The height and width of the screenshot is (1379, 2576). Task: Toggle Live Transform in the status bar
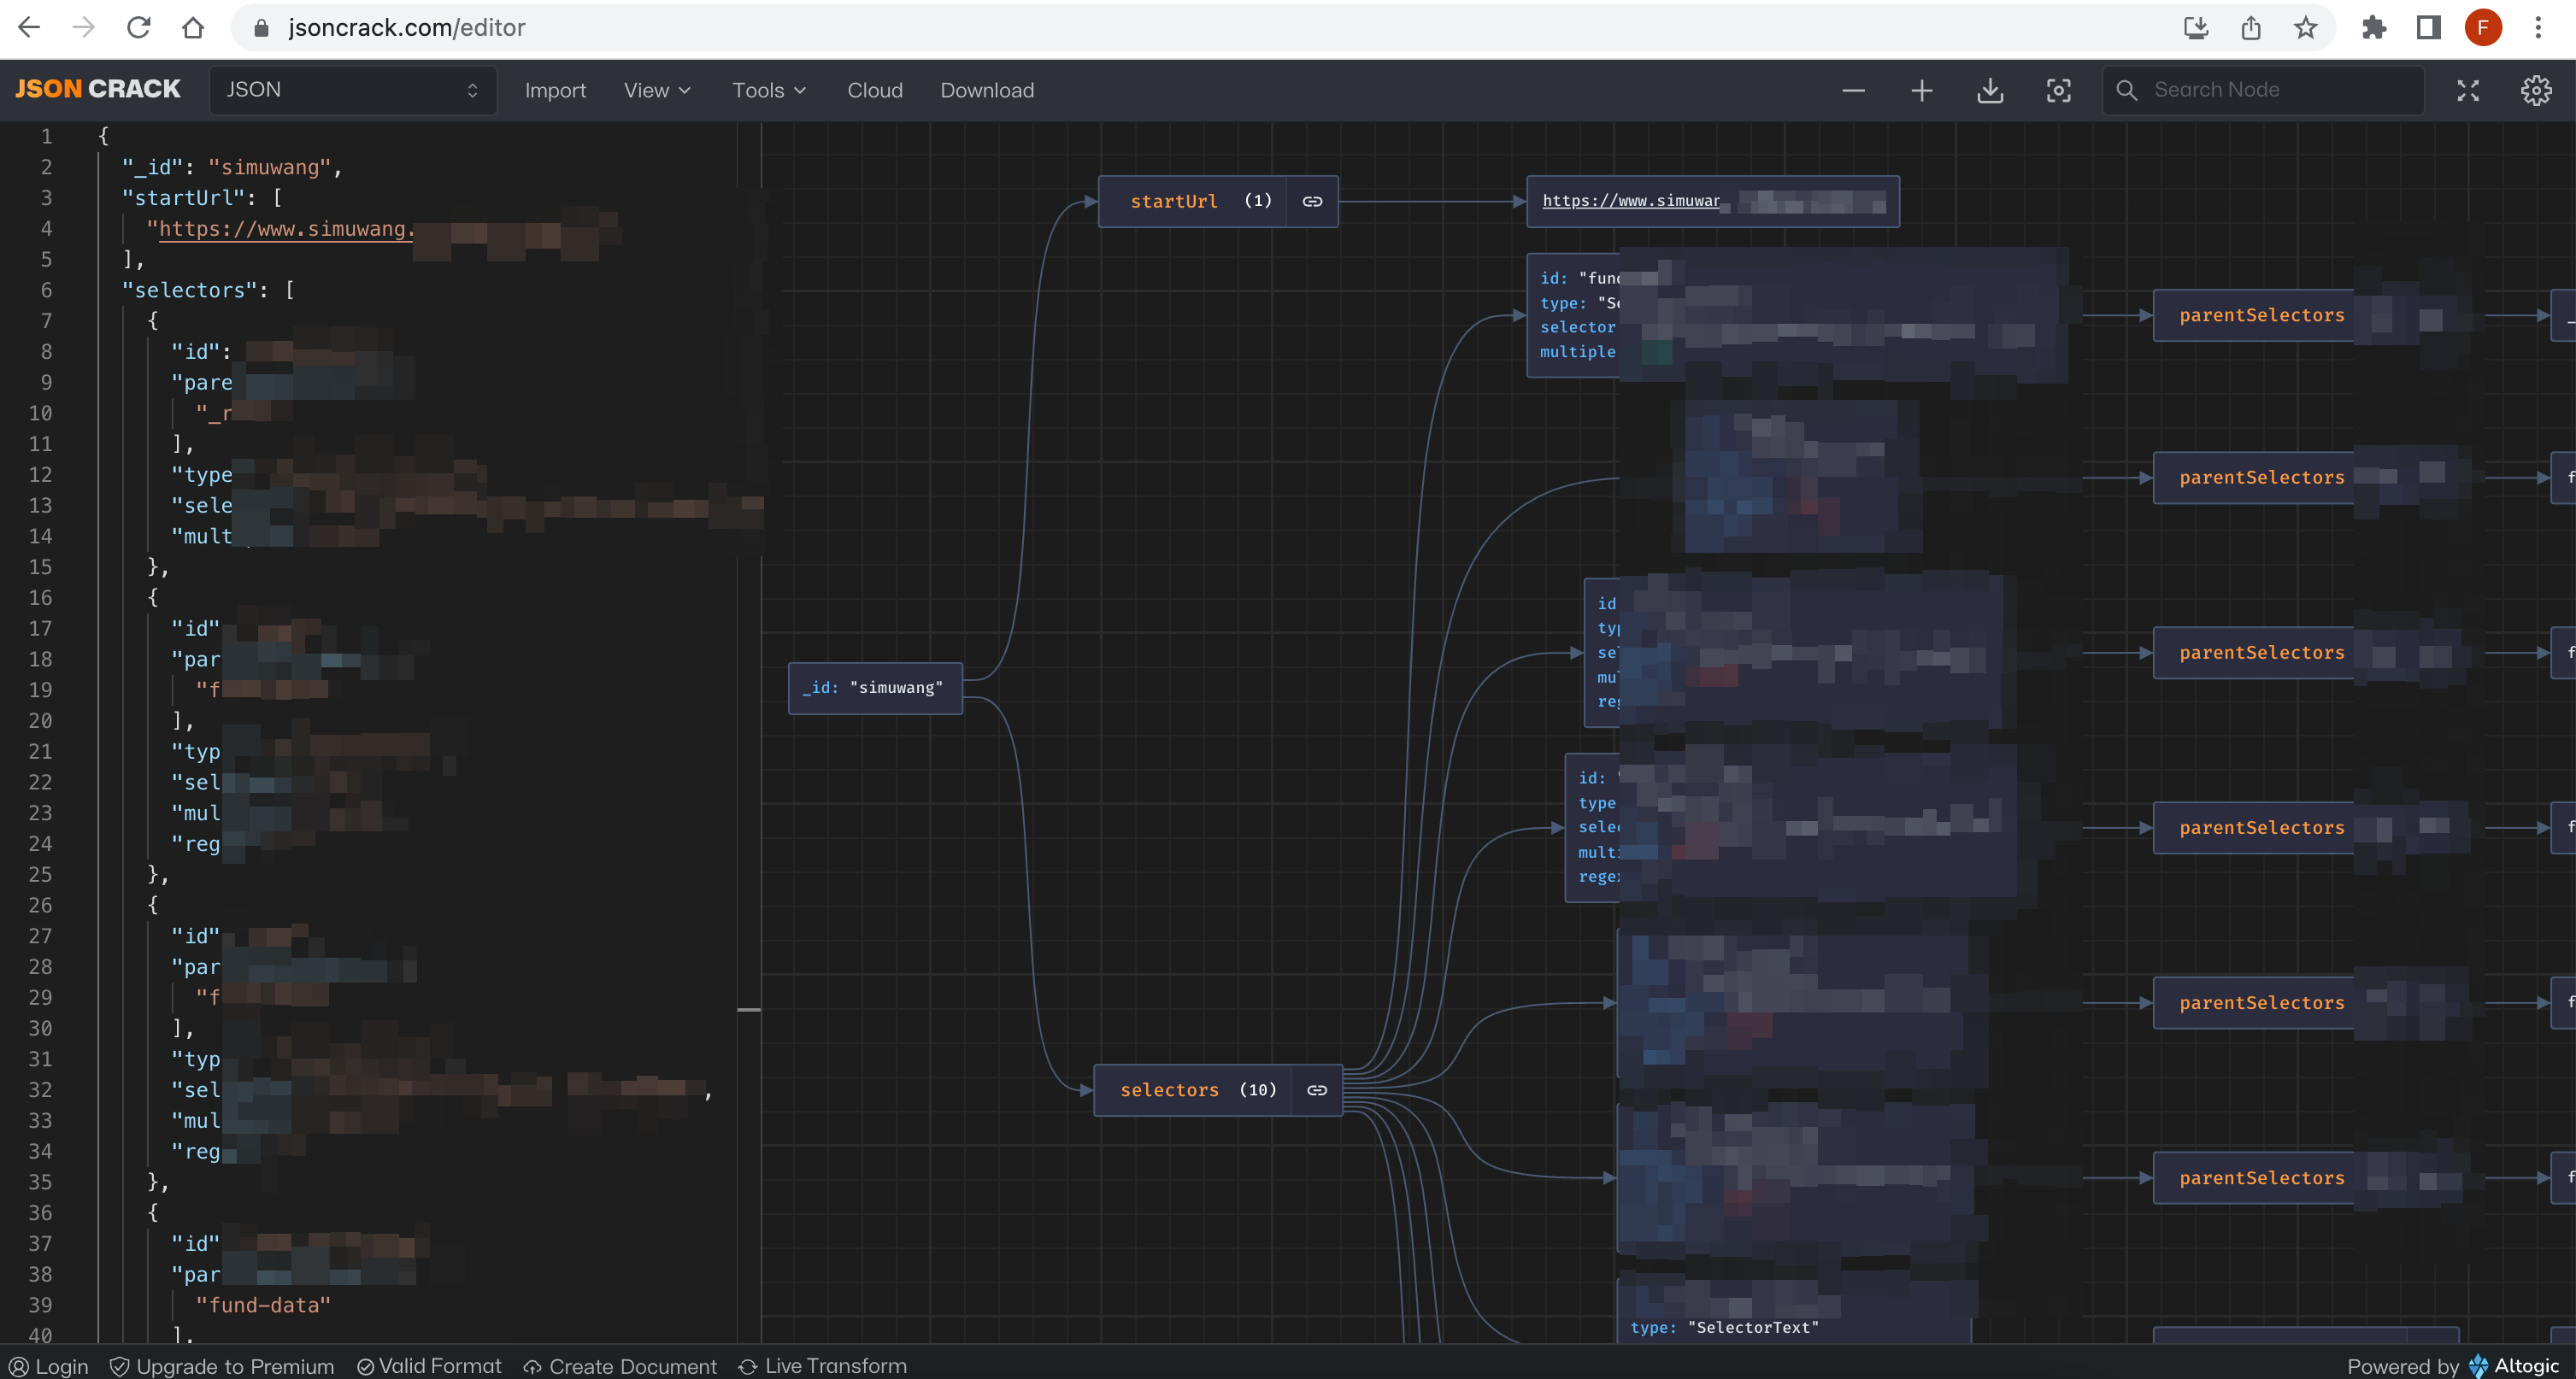click(x=822, y=1366)
